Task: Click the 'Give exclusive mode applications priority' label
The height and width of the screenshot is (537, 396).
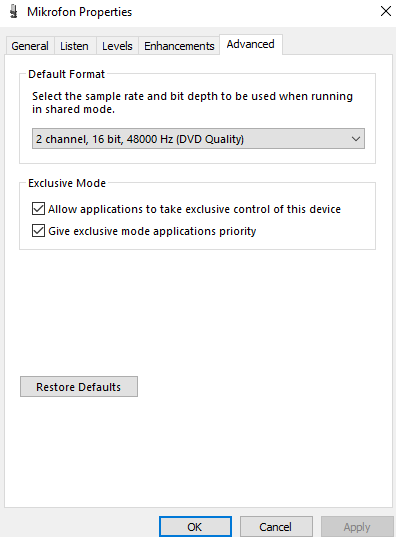Action: coord(152,231)
